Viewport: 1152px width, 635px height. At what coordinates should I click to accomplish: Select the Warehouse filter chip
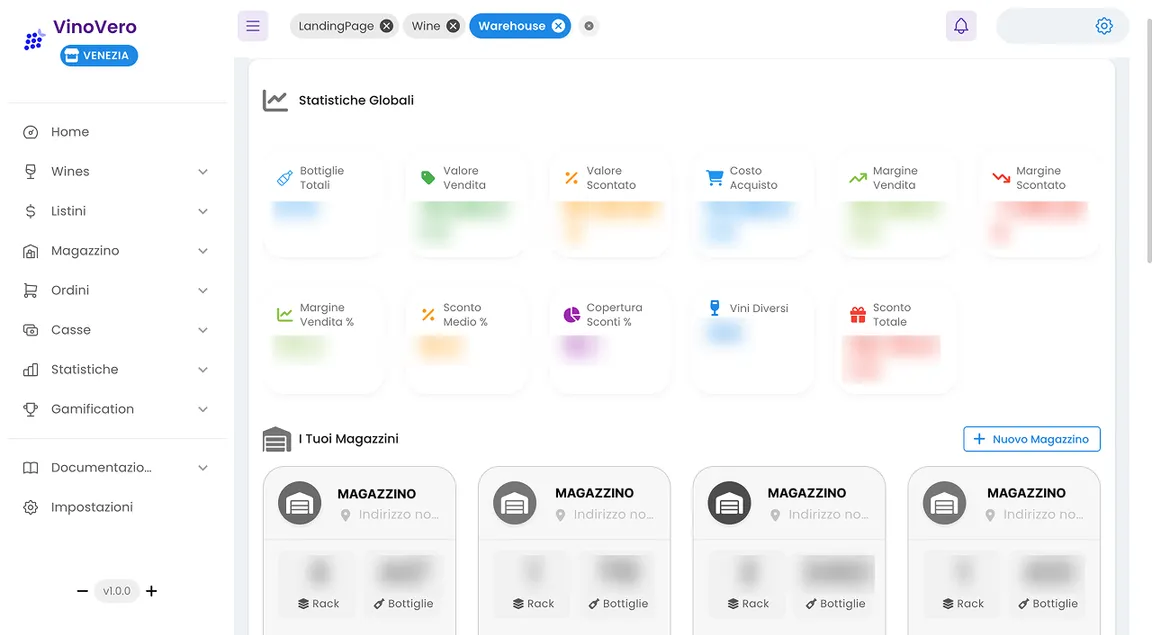click(512, 26)
